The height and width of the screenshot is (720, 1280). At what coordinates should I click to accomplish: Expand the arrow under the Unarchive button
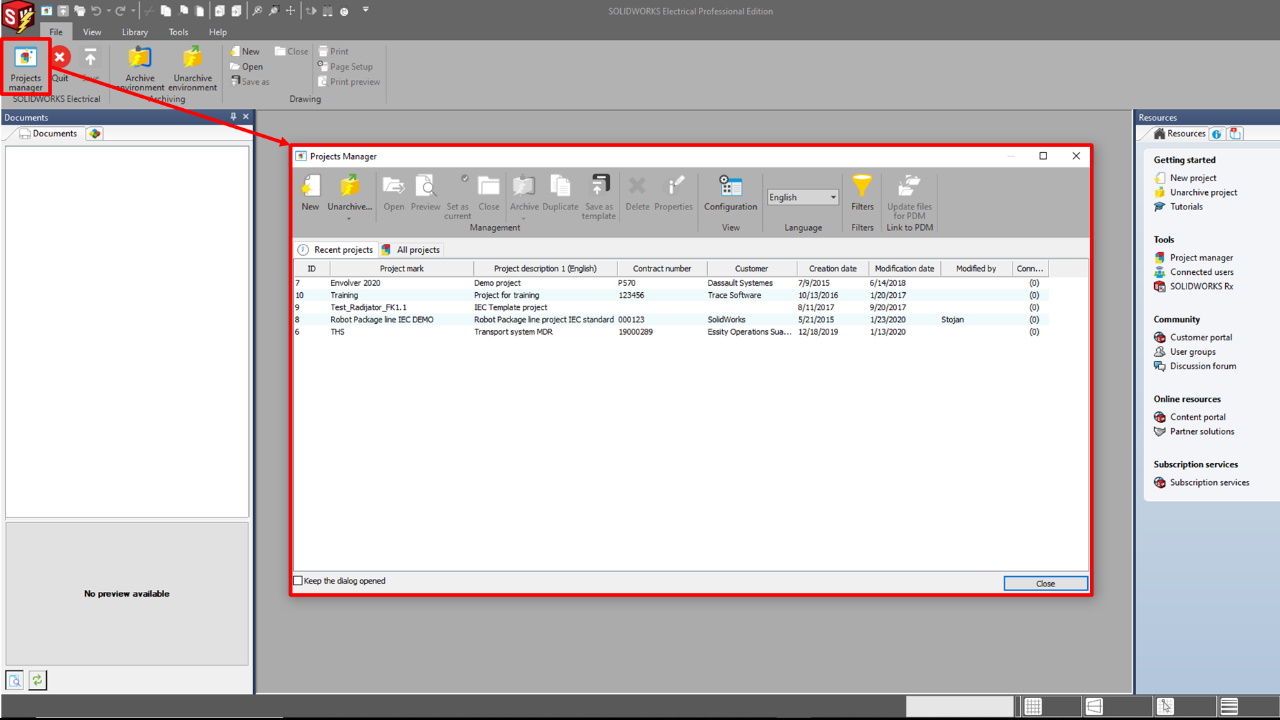pyautogui.click(x=349, y=218)
